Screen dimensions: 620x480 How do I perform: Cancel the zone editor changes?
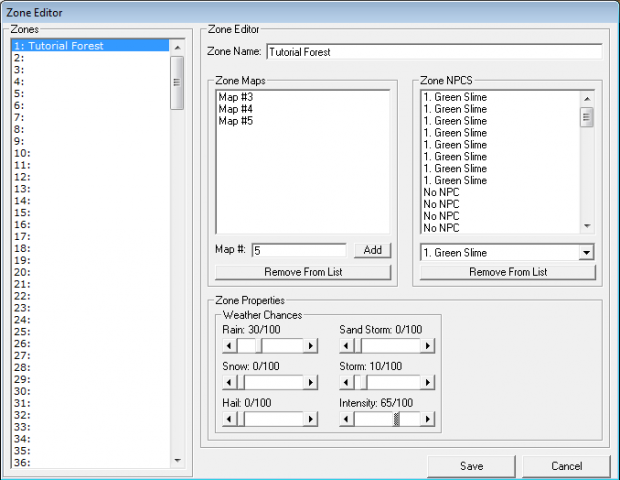[x=566, y=466]
